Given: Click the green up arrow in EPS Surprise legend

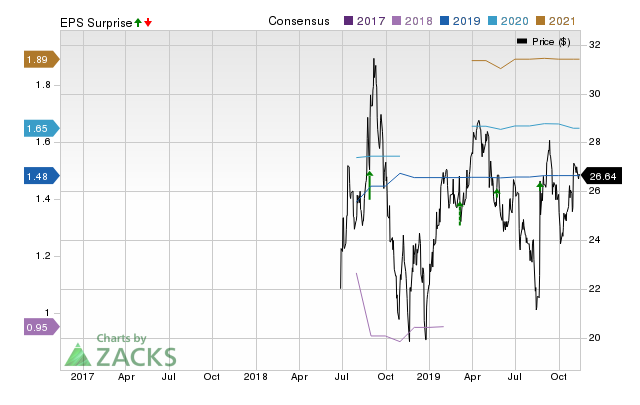Looking at the screenshot, I should 138,22.
